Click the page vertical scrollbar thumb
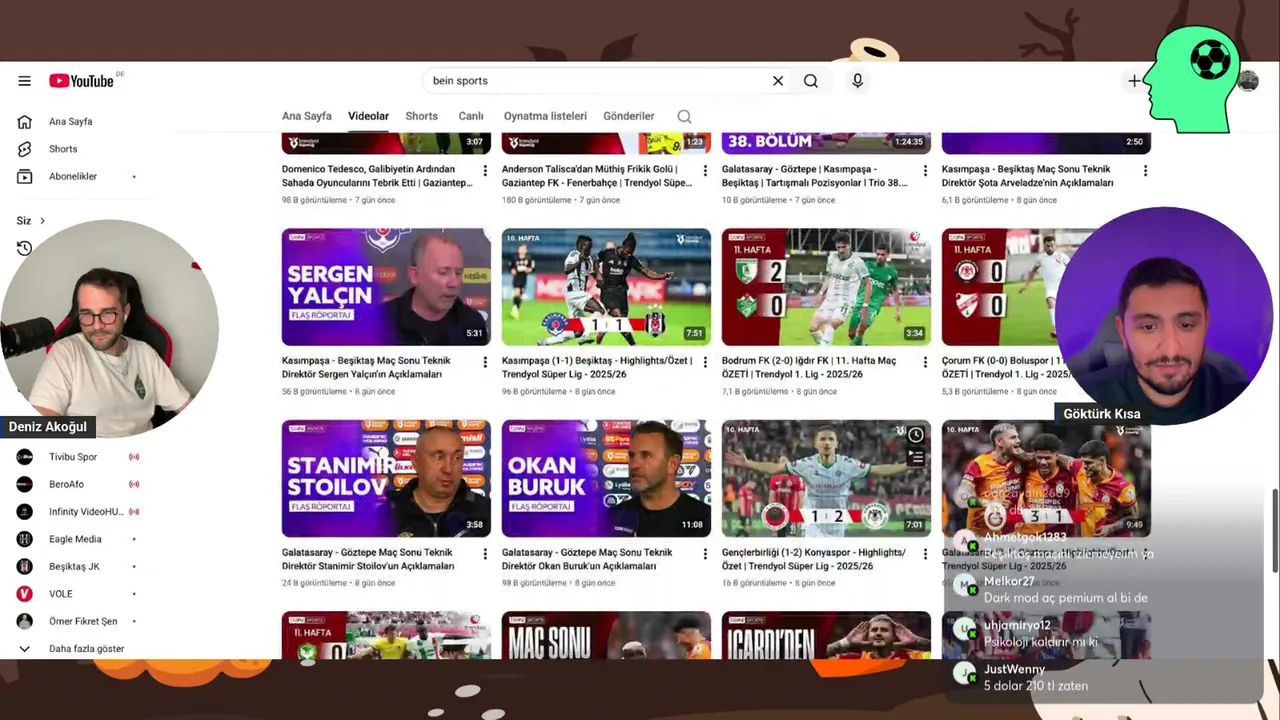 coord(1274,530)
